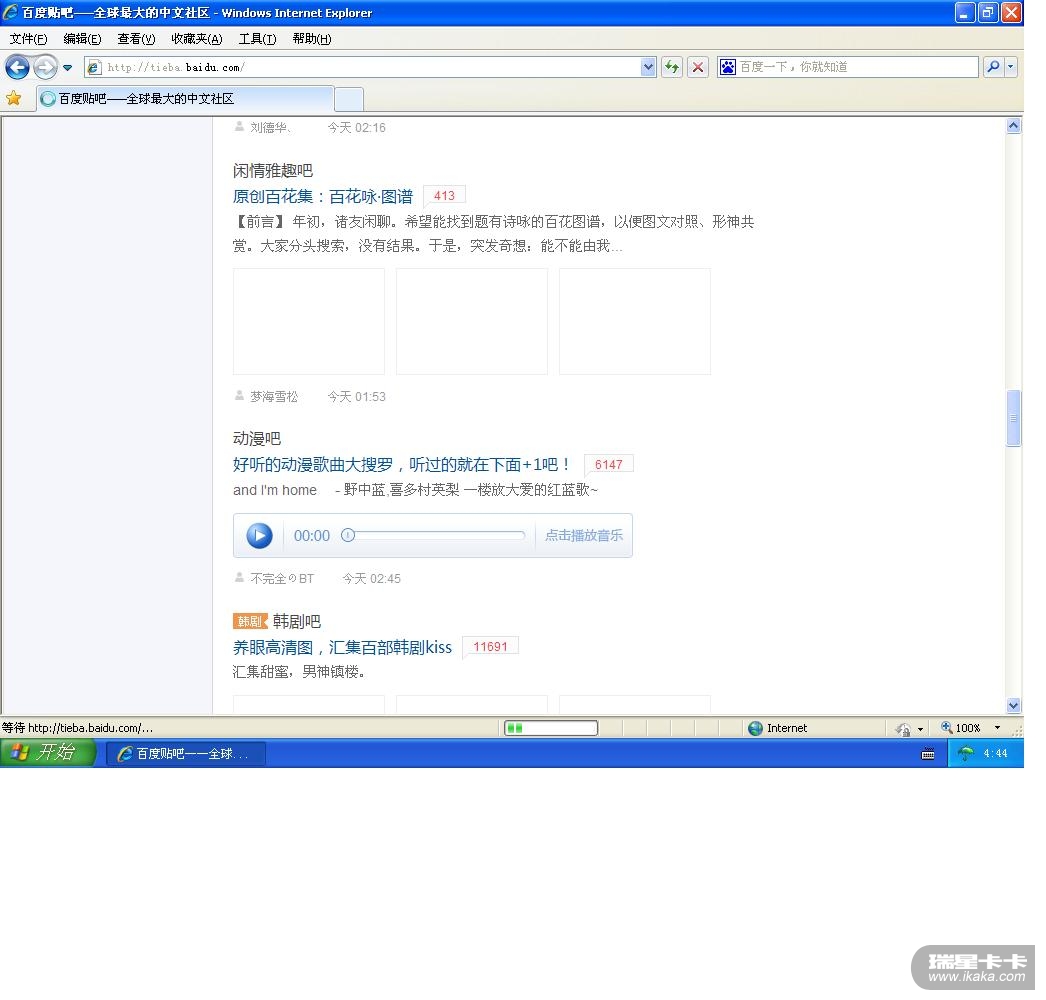This screenshot has height=1000, width=1046.
Task: Click the Refresh page icon
Action: coord(672,67)
